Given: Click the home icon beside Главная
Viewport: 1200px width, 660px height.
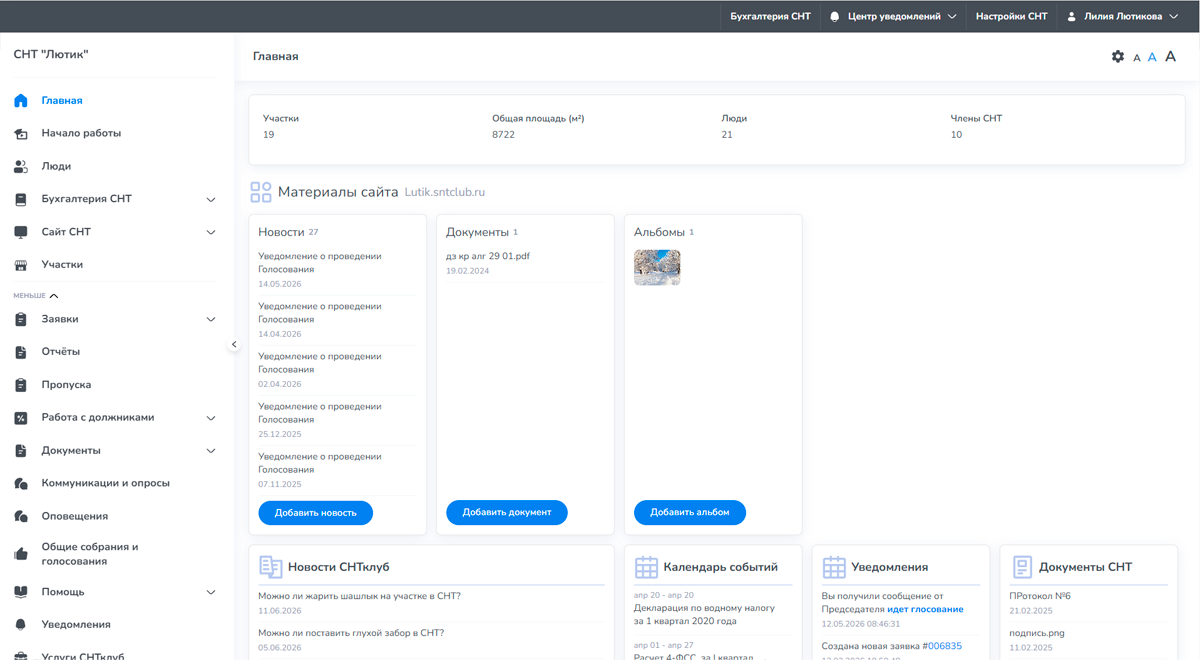Looking at the screenshot, I should [x=21, y=101].
